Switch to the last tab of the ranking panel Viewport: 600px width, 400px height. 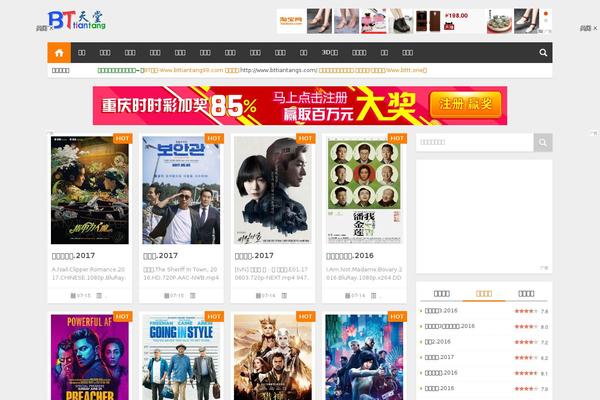coord(526,294)
